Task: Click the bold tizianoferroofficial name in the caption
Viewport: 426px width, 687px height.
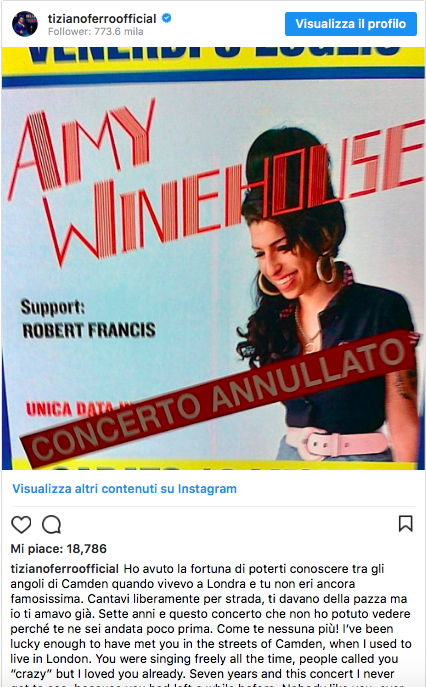Action: [64, 569]
